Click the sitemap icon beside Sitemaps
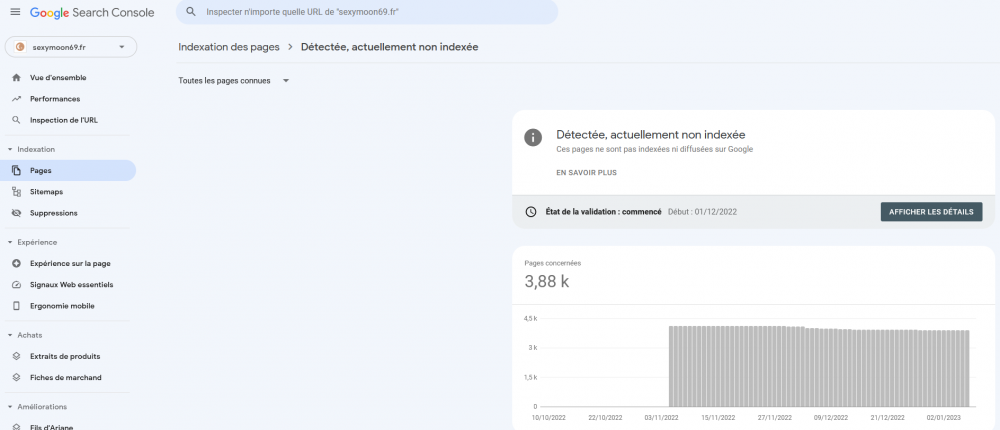The image size is (1000, 430). pyautogui.click(x=17, y=191)
